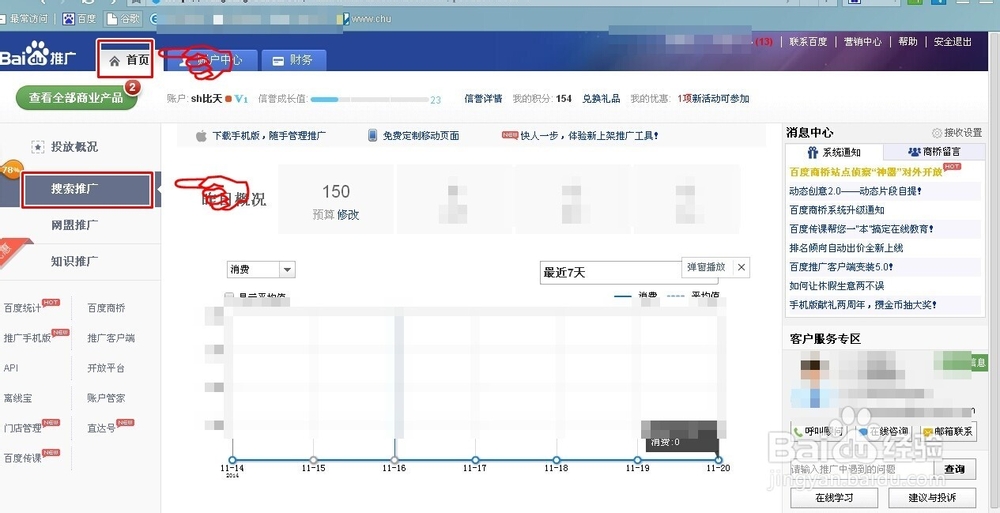The width and height of the screenshot is (1000, 513).
Task: Click the 最常访问 bookmarks folder
Action: click(x=24, y=19)
